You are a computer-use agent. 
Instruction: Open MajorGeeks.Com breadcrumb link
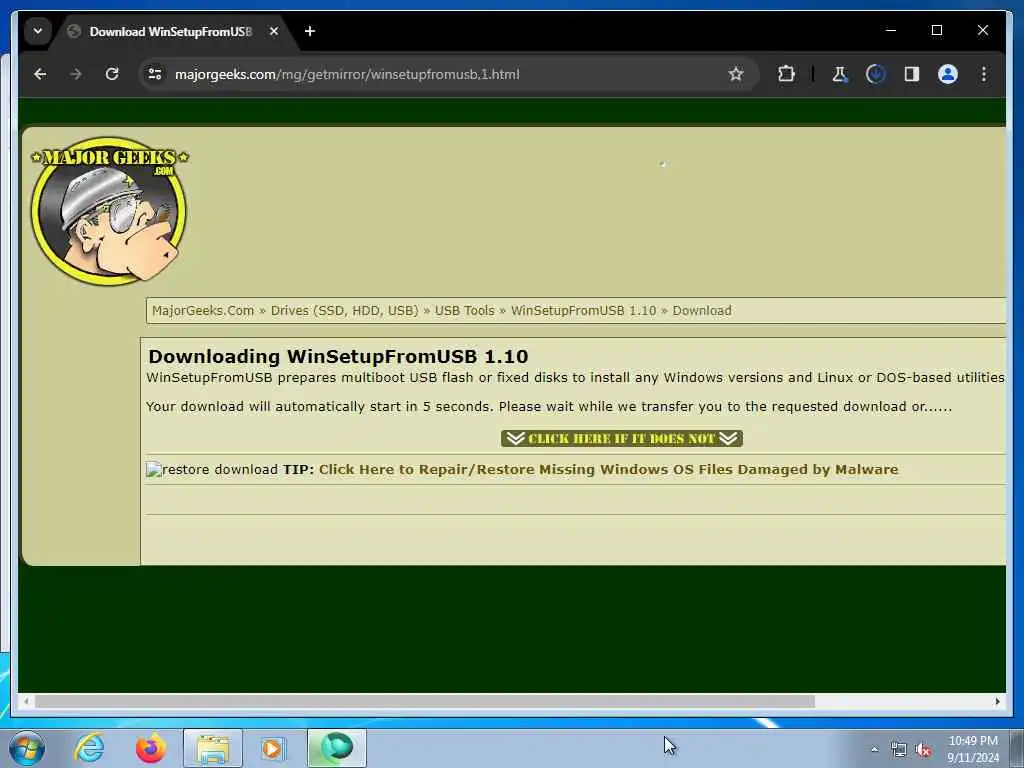click(x=203, y=311)
